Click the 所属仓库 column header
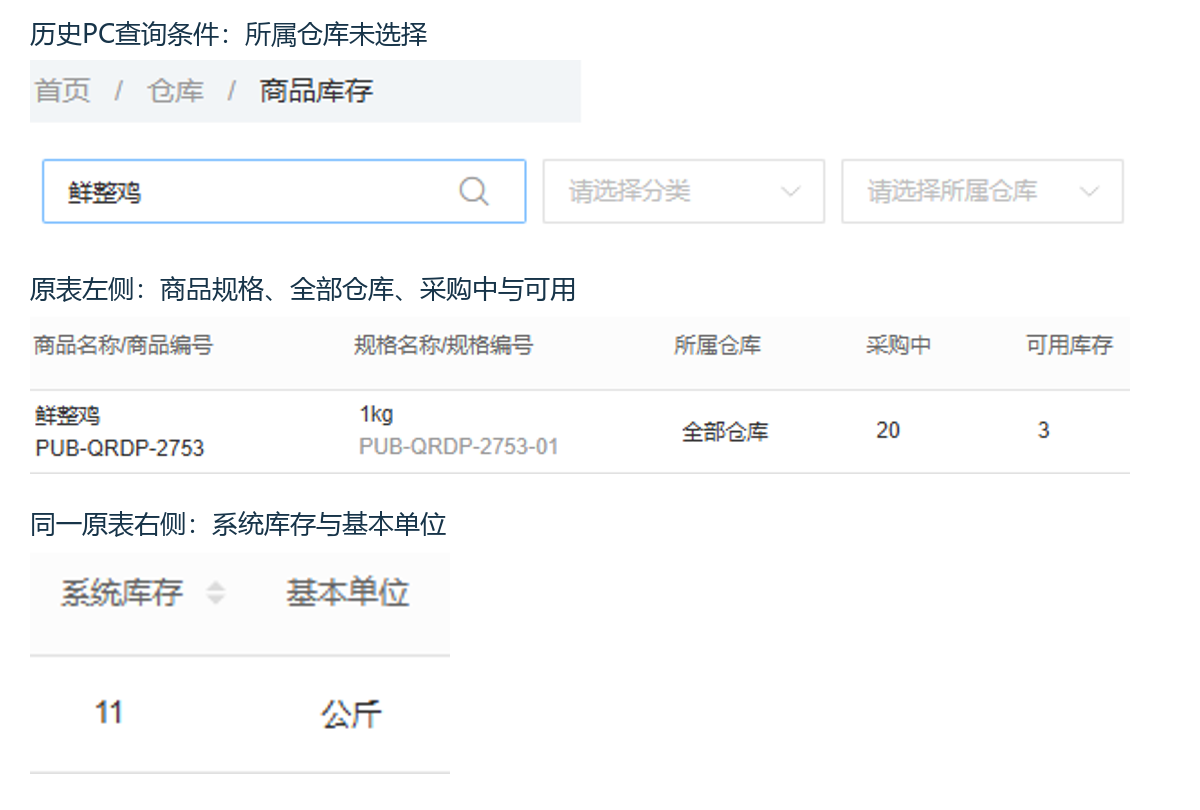This screenshot has width=1200, height=810. [718, 345]
